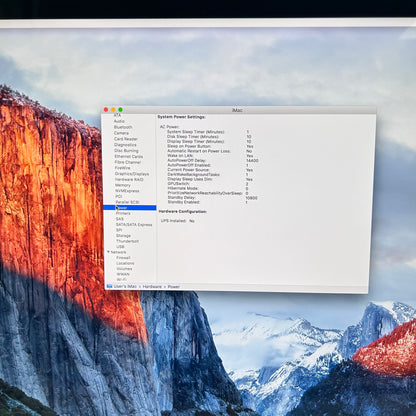The height and width of the screenshot is (416, 416).
Task: Click System Sleep Timer (Minutes) row
Action: (x=208, y=132)
